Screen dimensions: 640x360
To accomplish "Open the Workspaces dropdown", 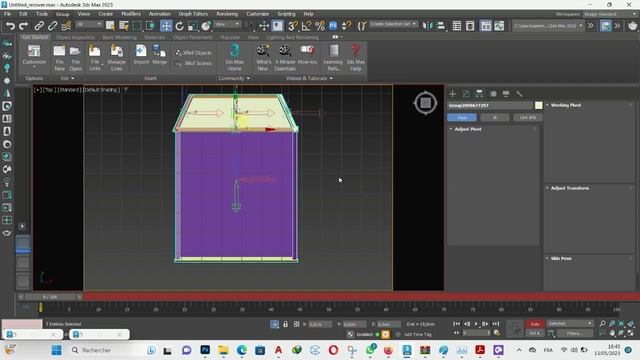I will [x=610, y=14].
